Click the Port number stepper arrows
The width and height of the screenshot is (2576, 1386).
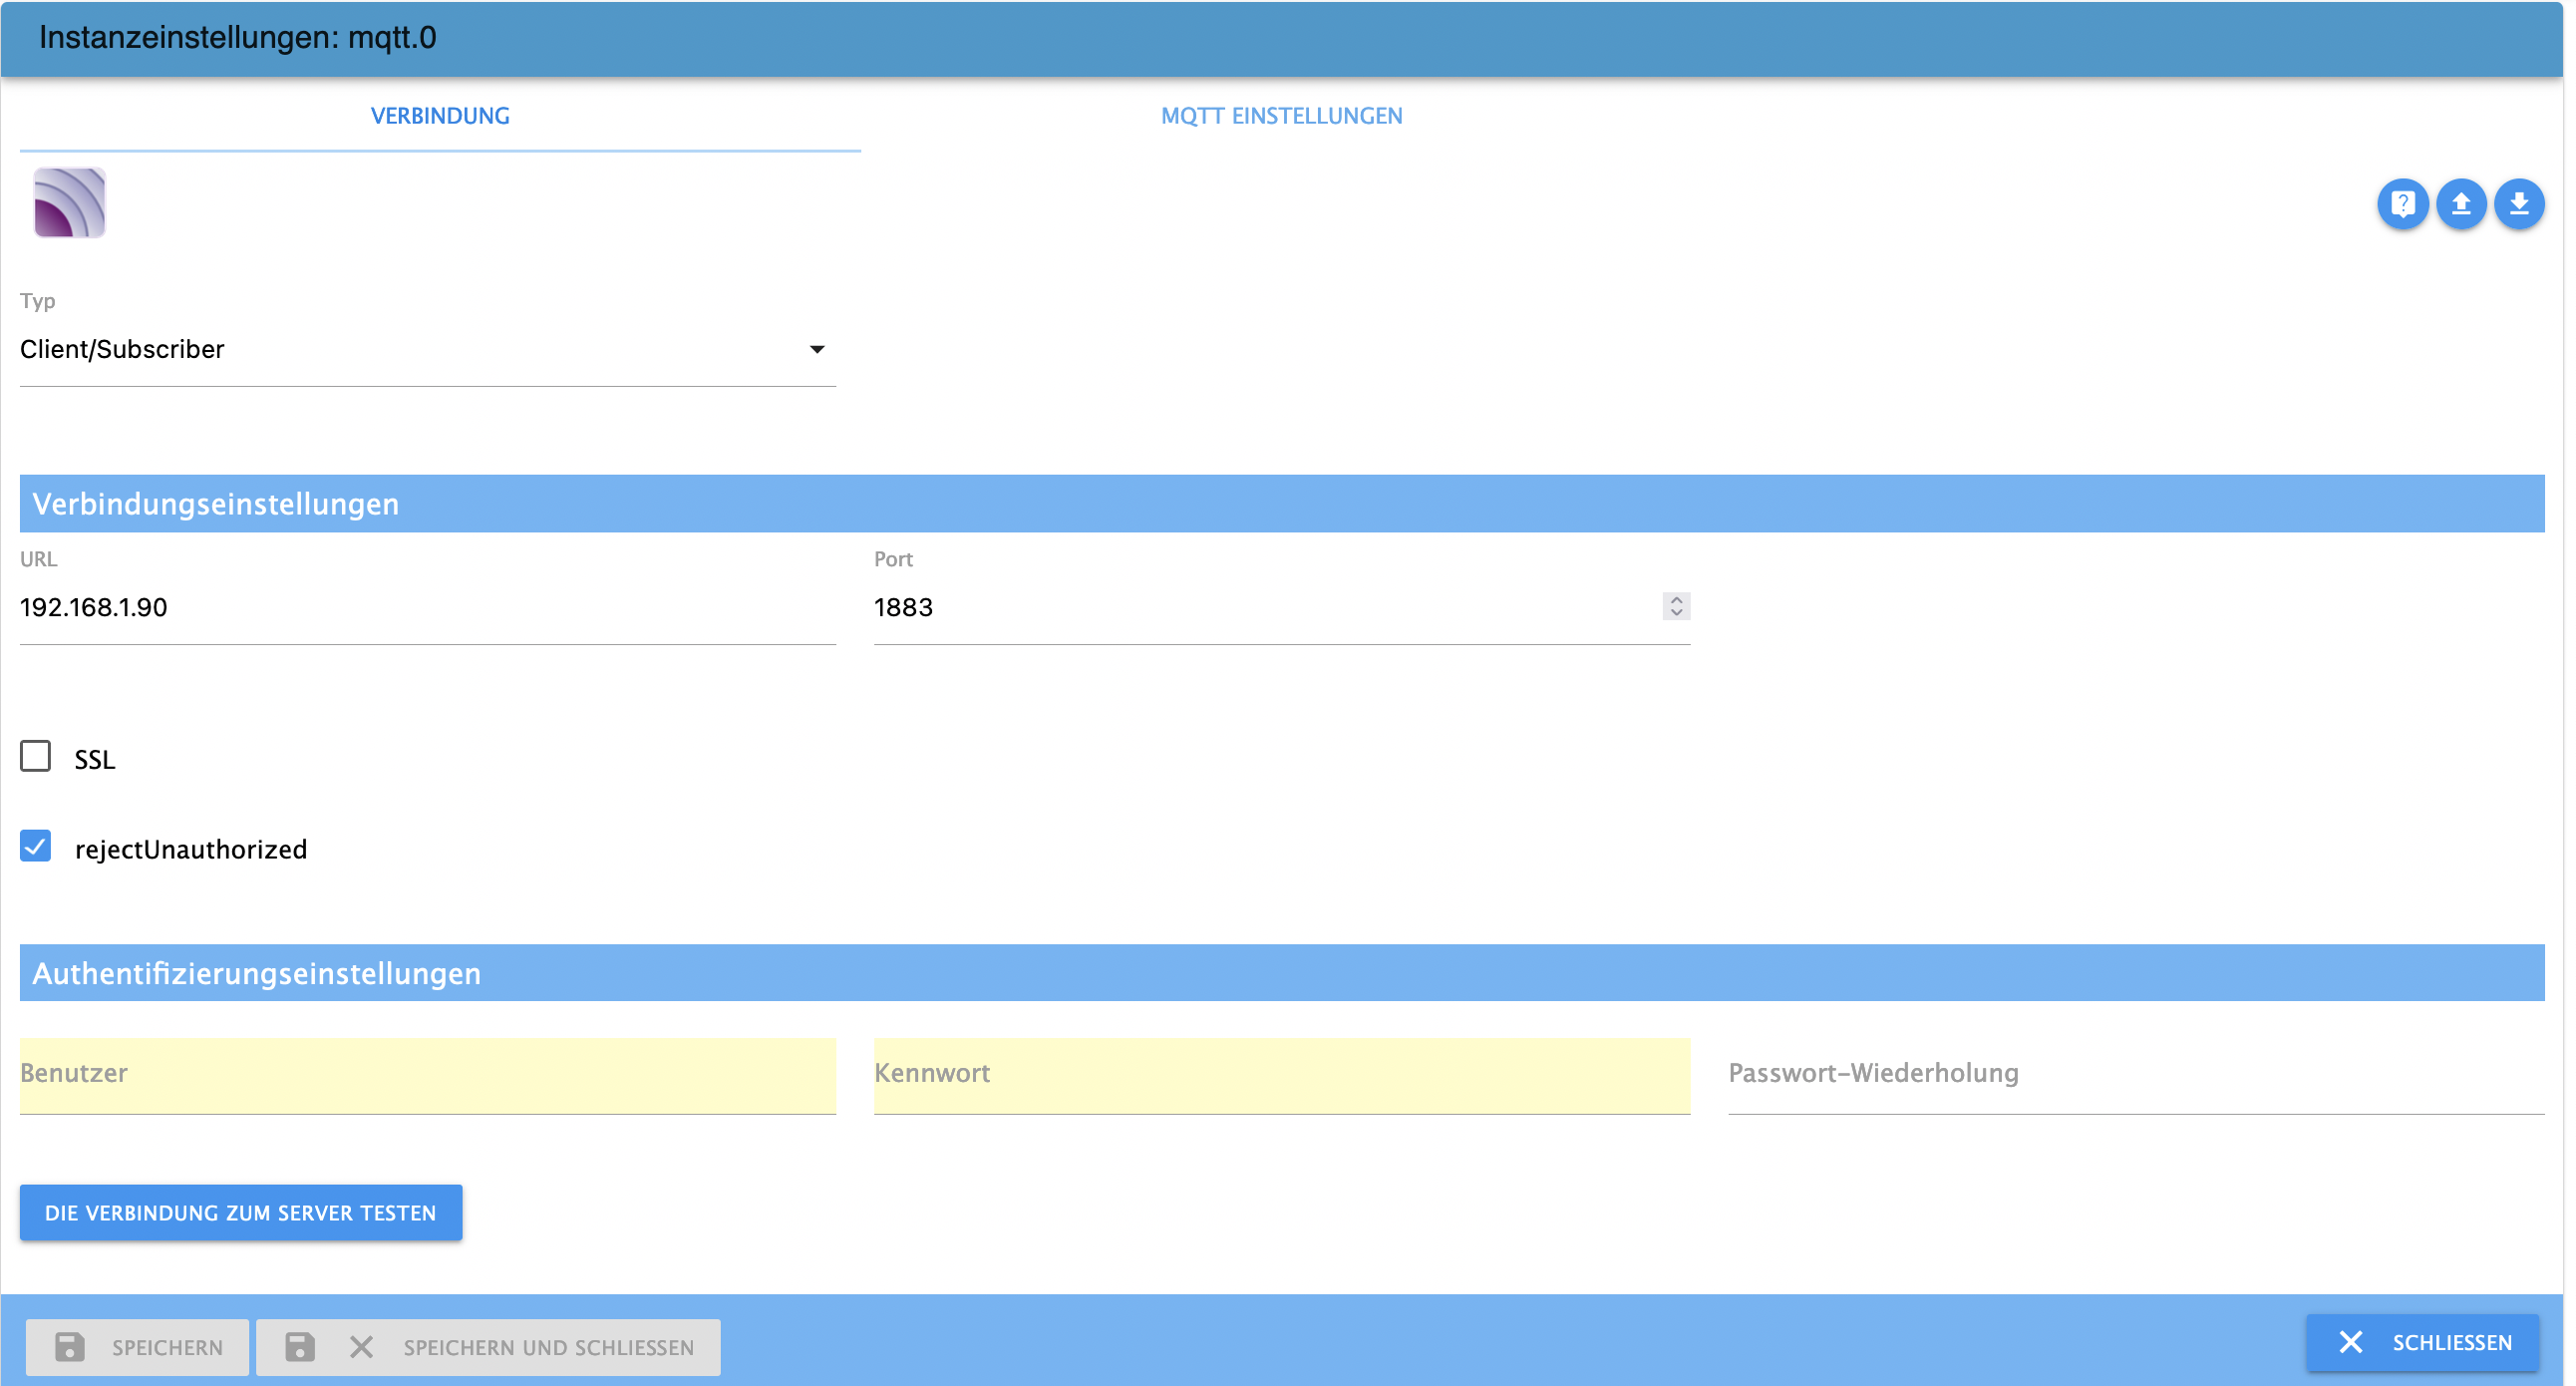1676,606
